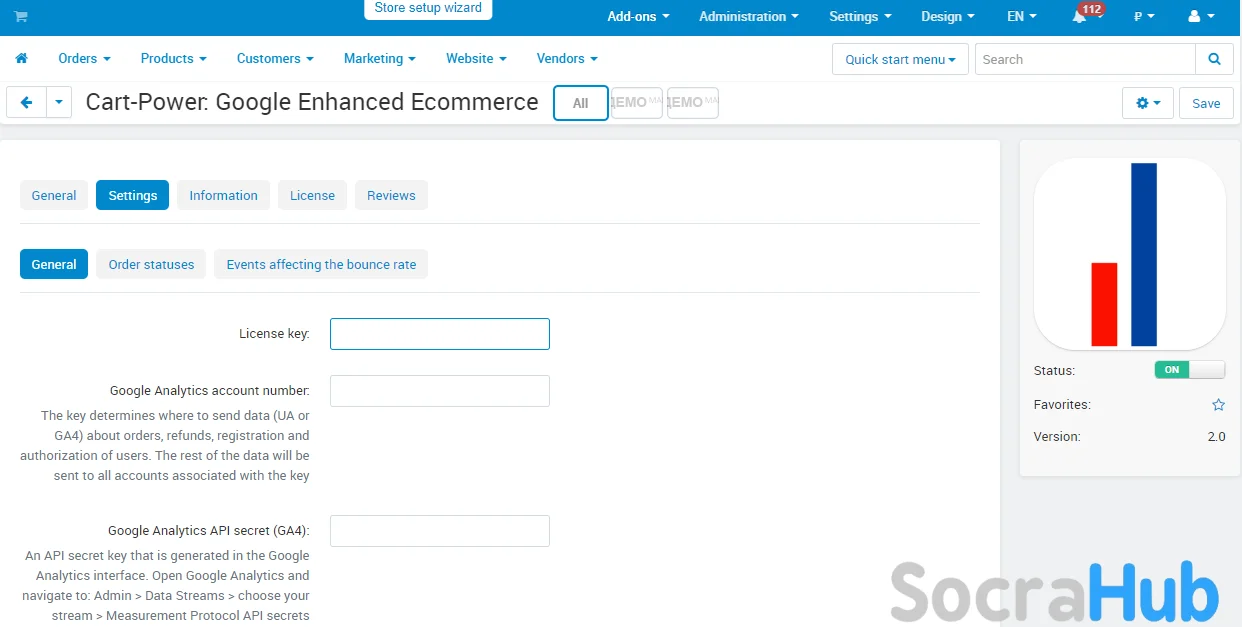Click Google Analytics API secret field
Image resolution: width=1242 pixels, height=627 pixels.
click(x=440, y=531)
